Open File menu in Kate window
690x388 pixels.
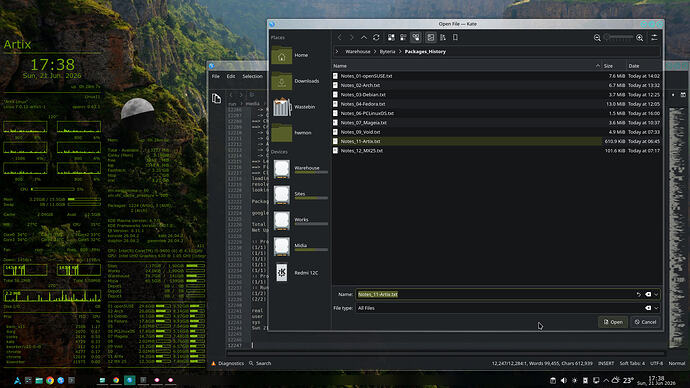[x=216, y=76]
